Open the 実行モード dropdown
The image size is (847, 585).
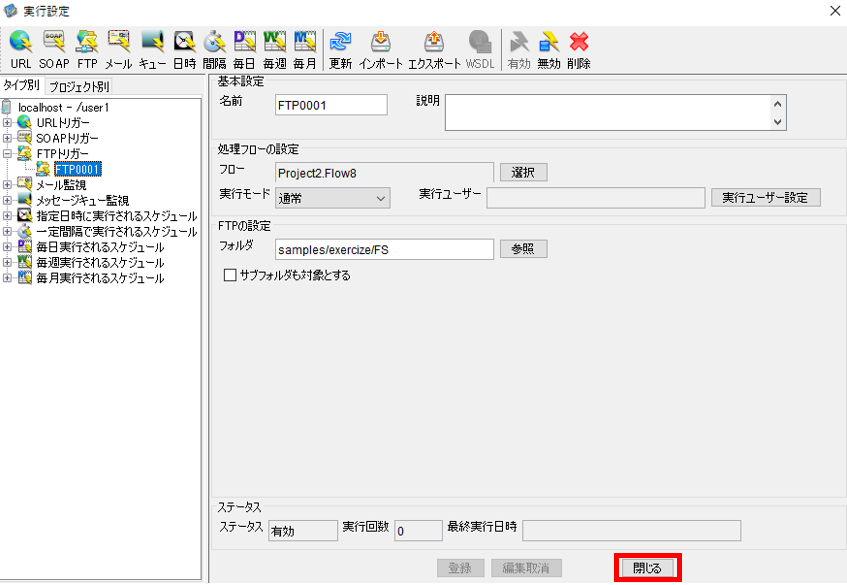(333, 198)
